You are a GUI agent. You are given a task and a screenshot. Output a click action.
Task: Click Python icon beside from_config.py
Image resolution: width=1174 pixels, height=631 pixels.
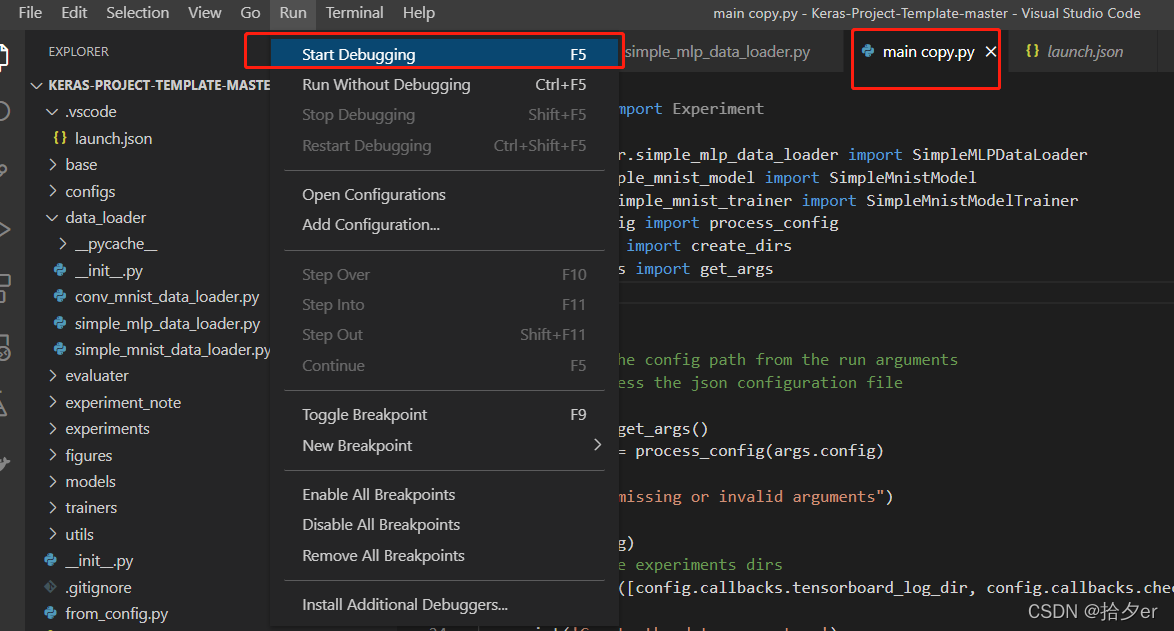pos(50,613)
